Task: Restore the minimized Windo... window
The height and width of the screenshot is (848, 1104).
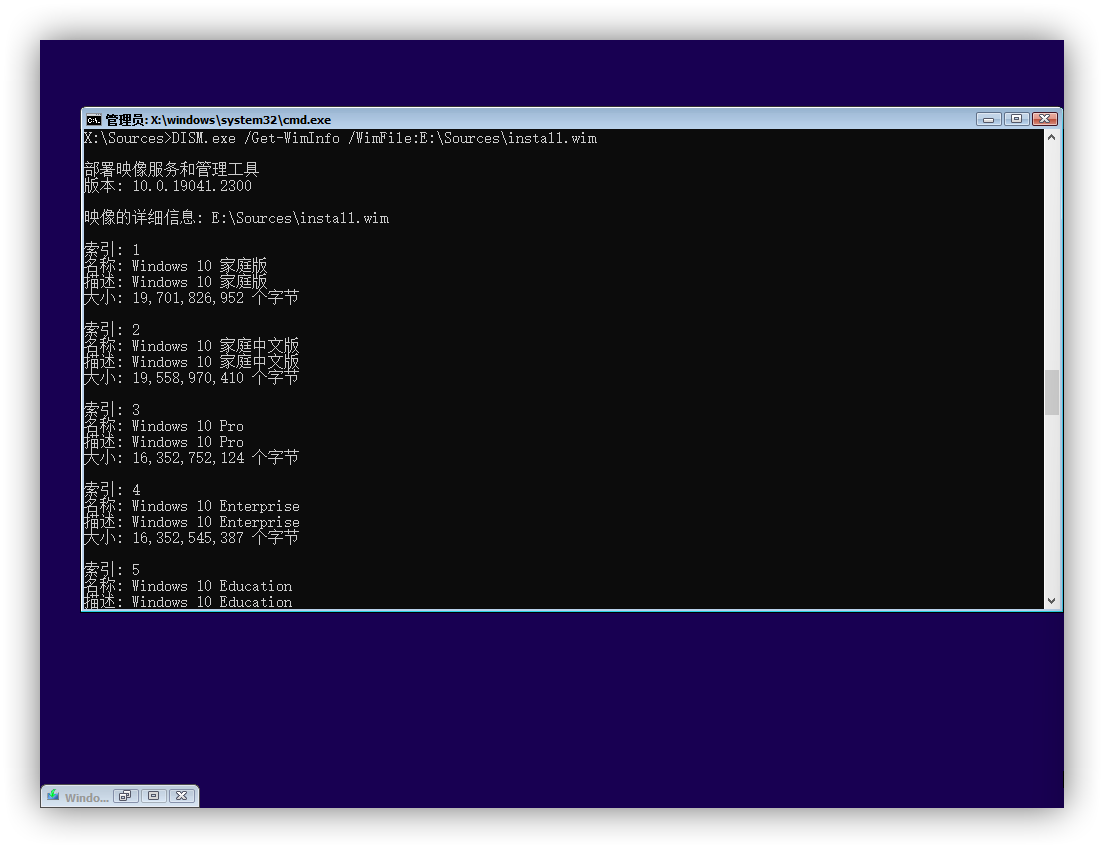Action: click(125, 796)
